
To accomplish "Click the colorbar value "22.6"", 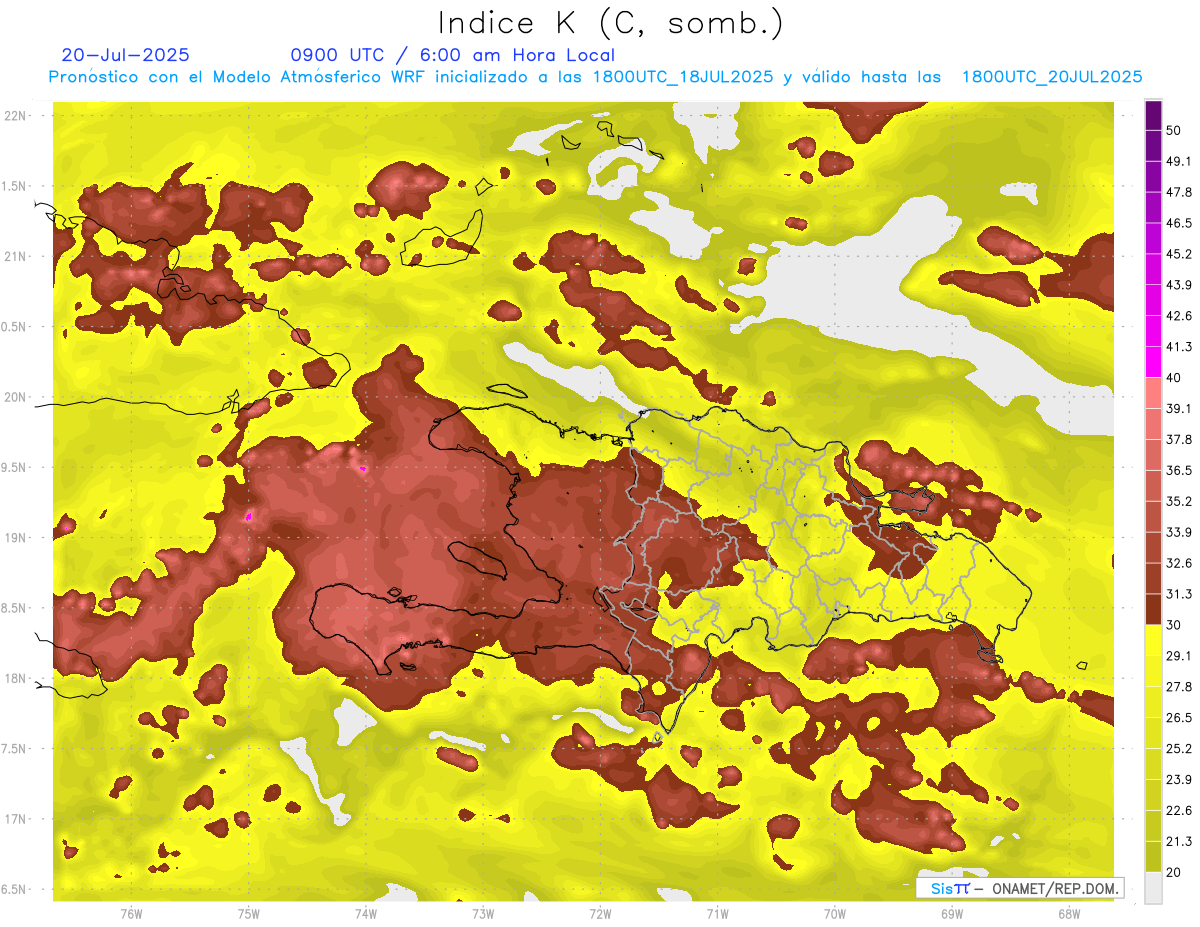I will tap(1179, 810).
